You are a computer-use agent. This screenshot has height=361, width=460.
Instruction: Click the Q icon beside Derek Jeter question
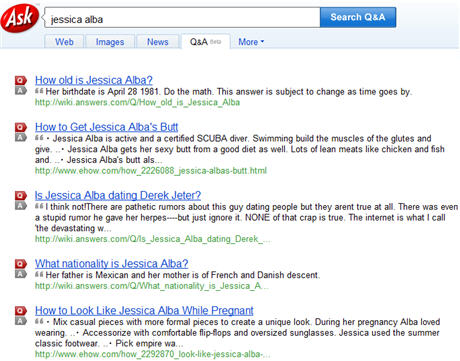tap(20, 195)
